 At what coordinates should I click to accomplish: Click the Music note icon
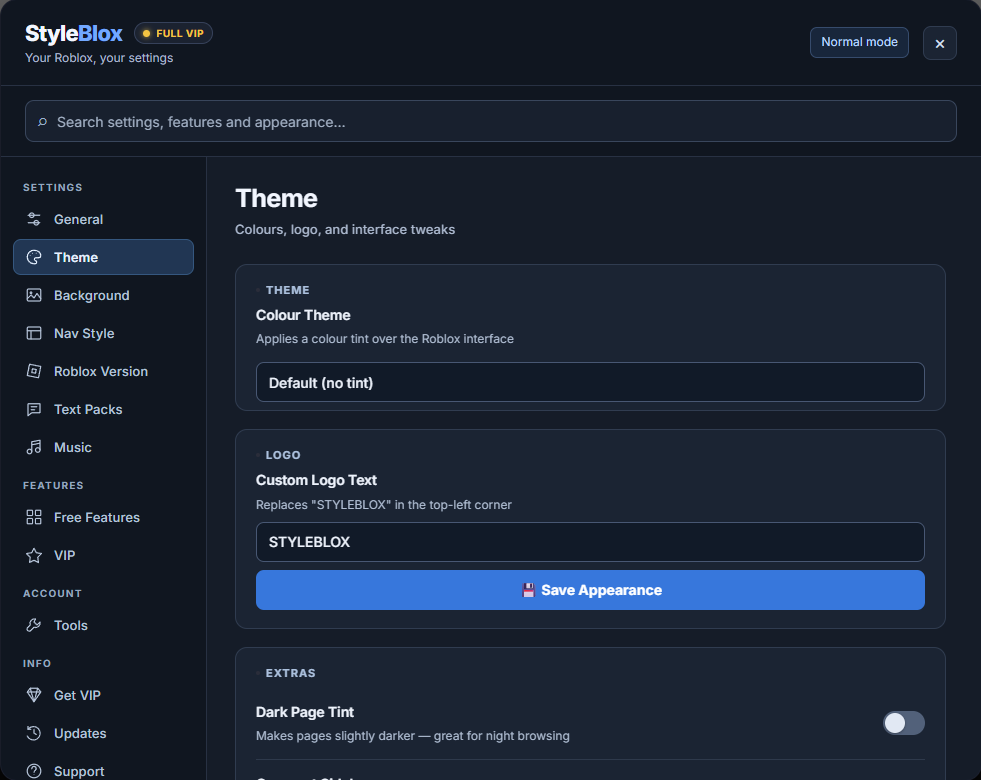click(34, 447)
